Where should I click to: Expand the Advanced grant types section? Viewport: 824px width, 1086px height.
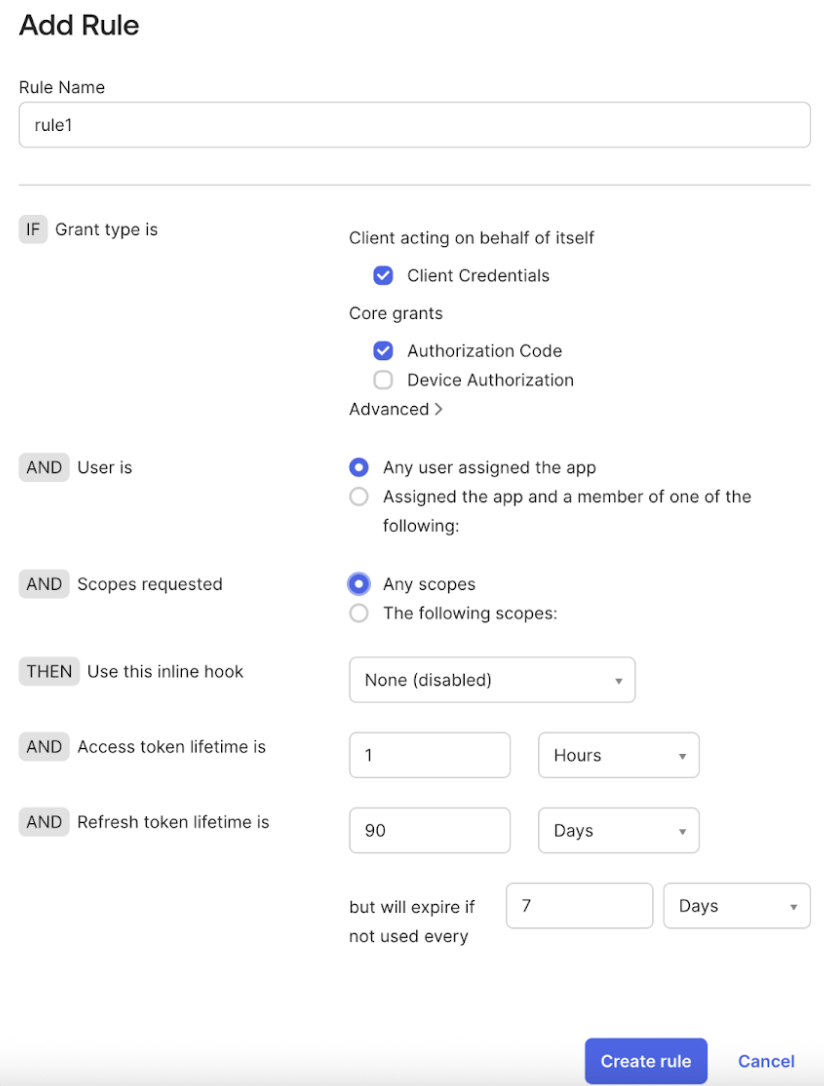[x=396, y=409]
